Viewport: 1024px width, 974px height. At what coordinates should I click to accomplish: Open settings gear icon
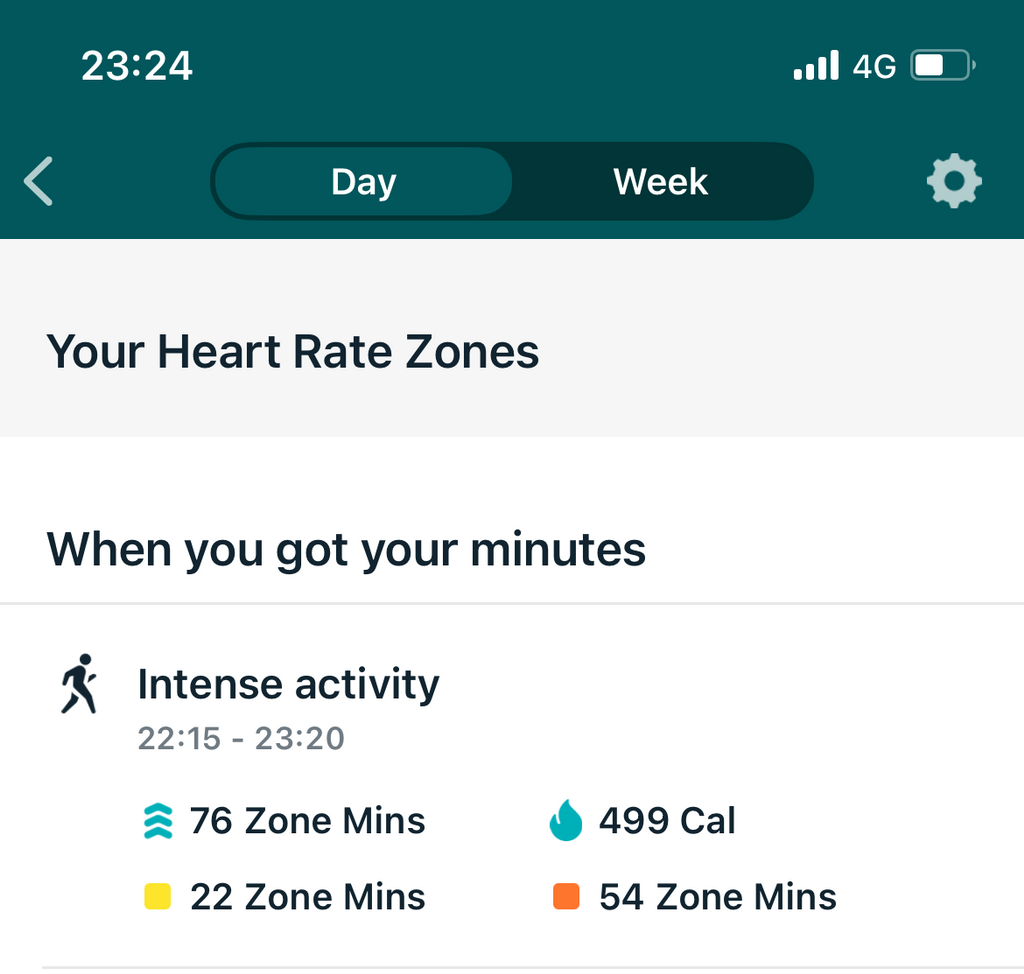954,181
